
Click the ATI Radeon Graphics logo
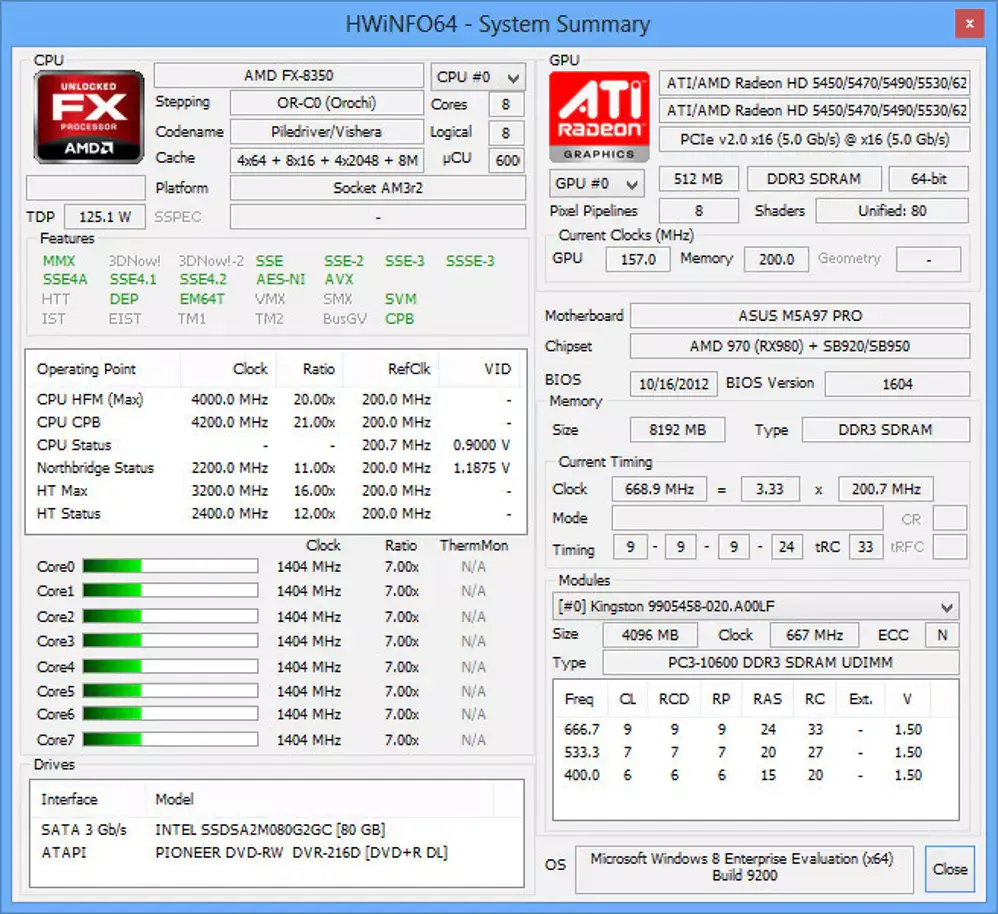coord(599,116)
